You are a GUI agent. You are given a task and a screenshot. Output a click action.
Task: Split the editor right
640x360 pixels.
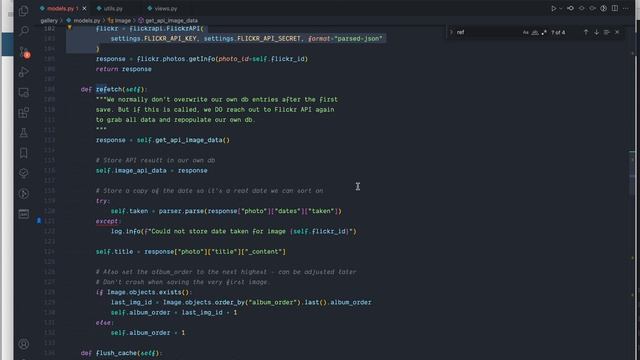click(x=615, y=8)
